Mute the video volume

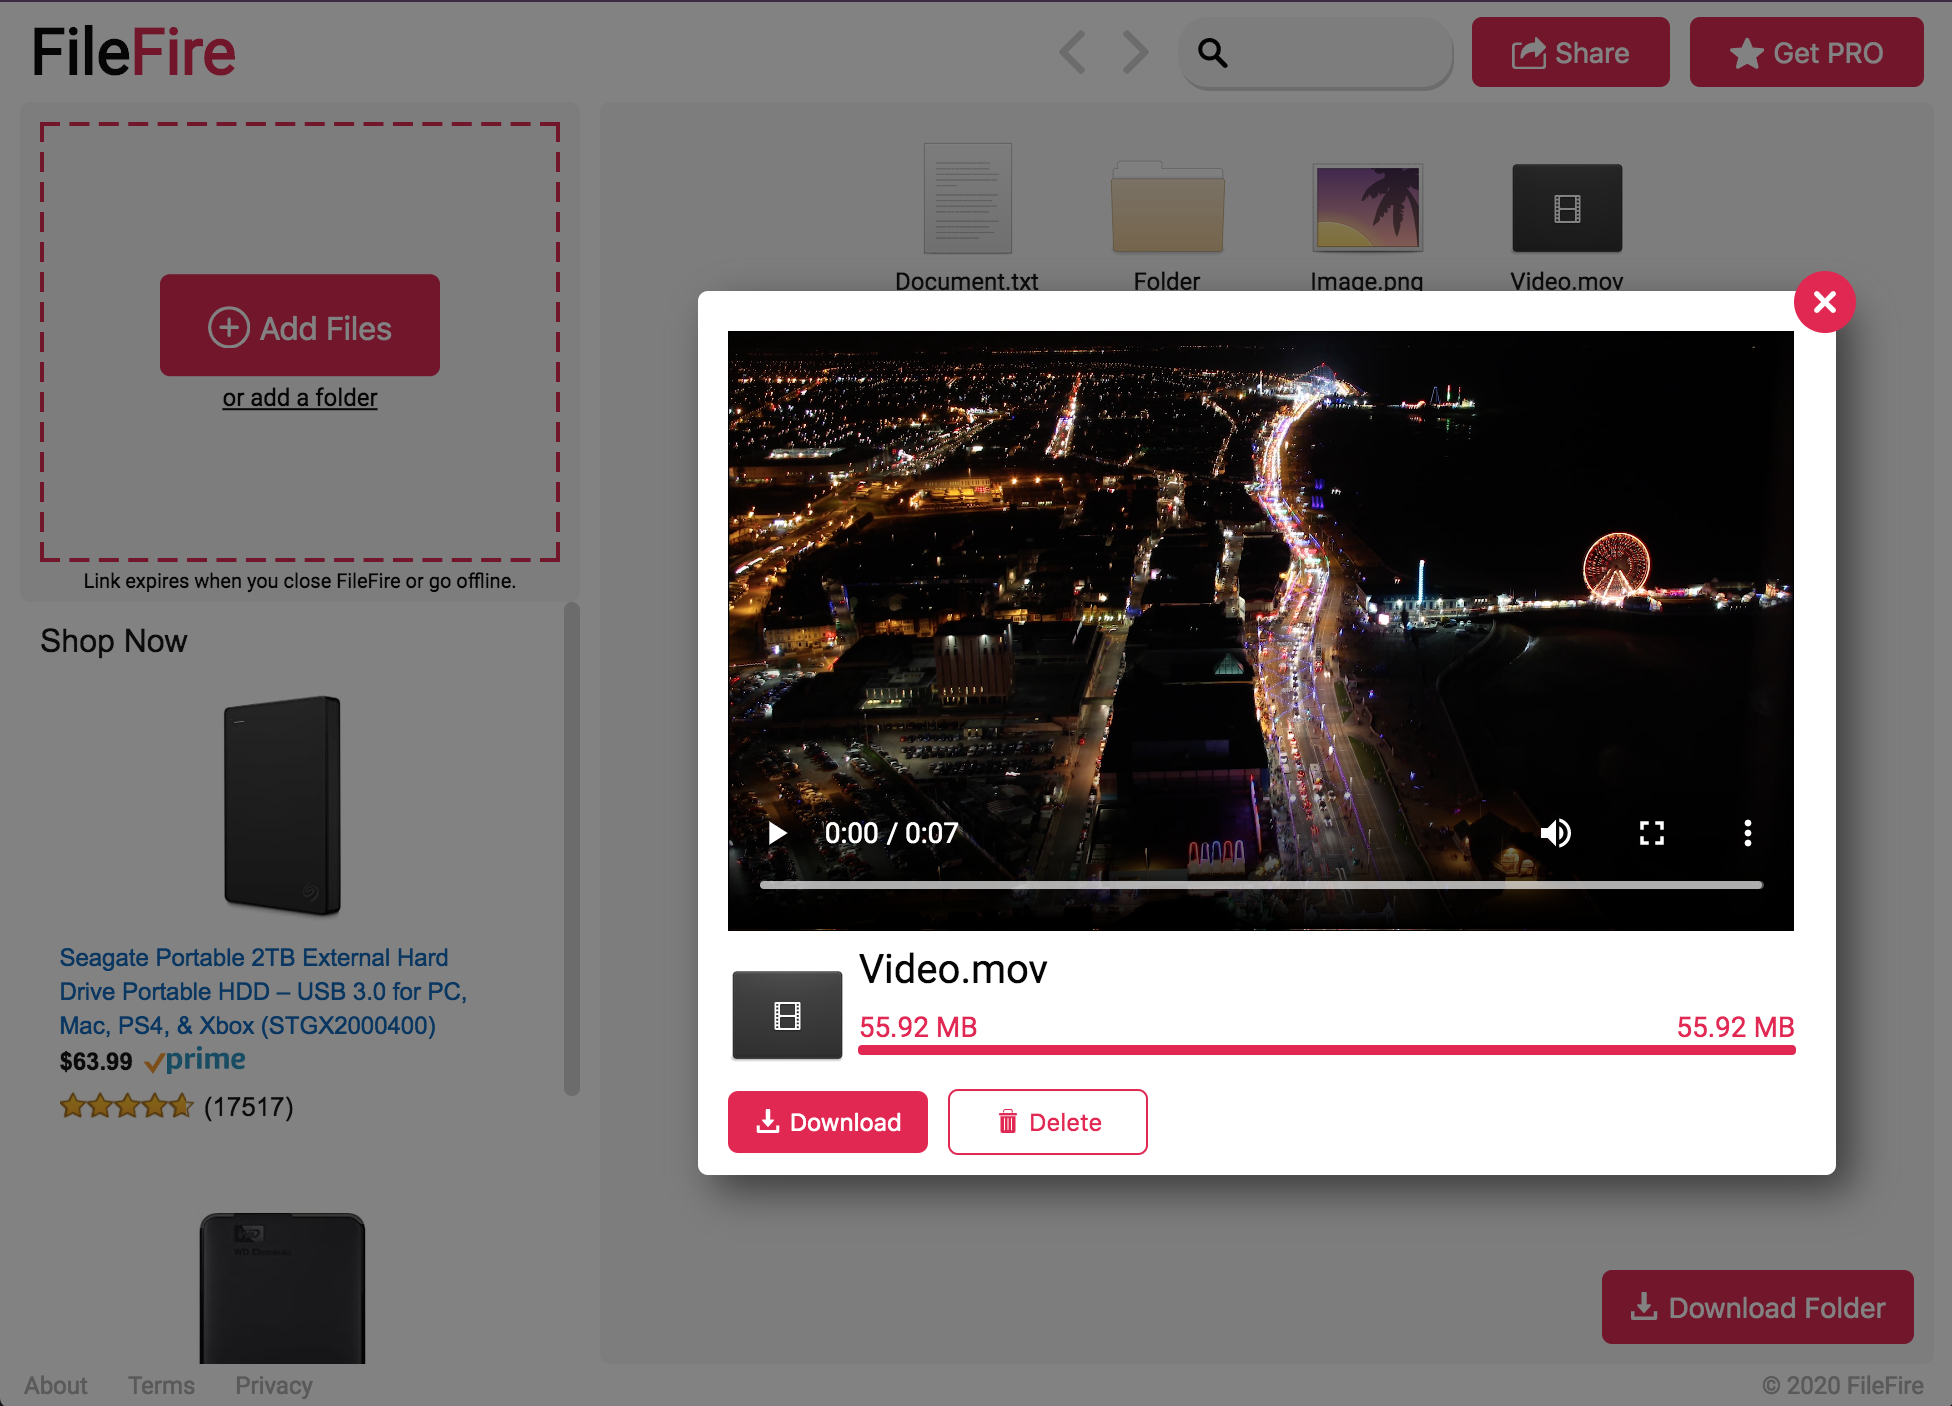[1556, 833]
